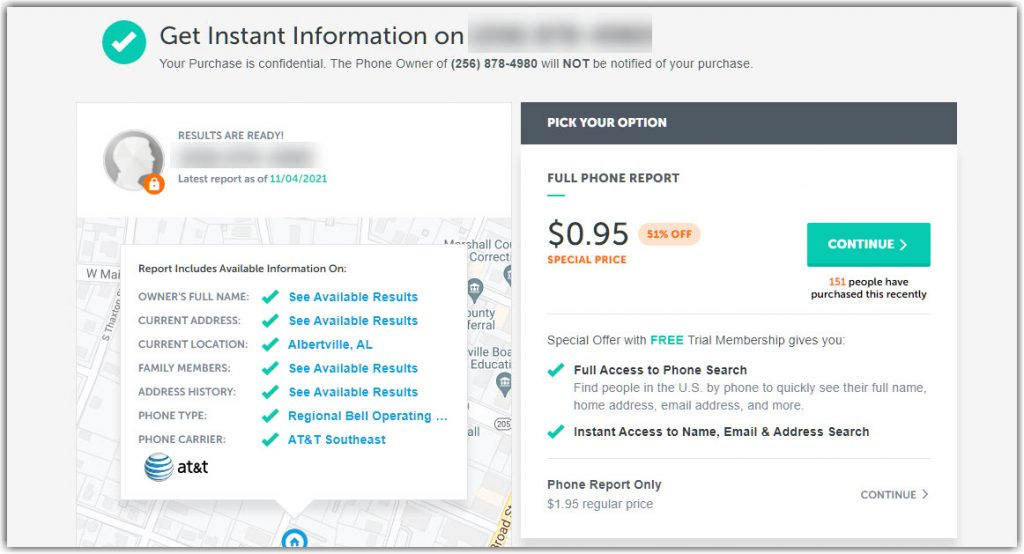This screenshot has height=554, width=1024.
Task: Click Regional Bell Operating phone type link
Action: 367,416
